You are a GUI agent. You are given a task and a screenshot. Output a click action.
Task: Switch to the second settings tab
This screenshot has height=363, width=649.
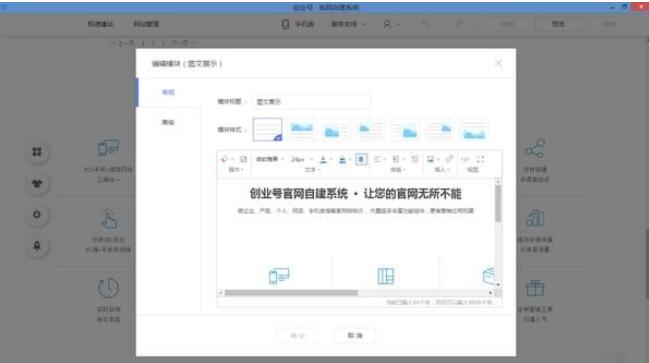[x=168, y=122]
